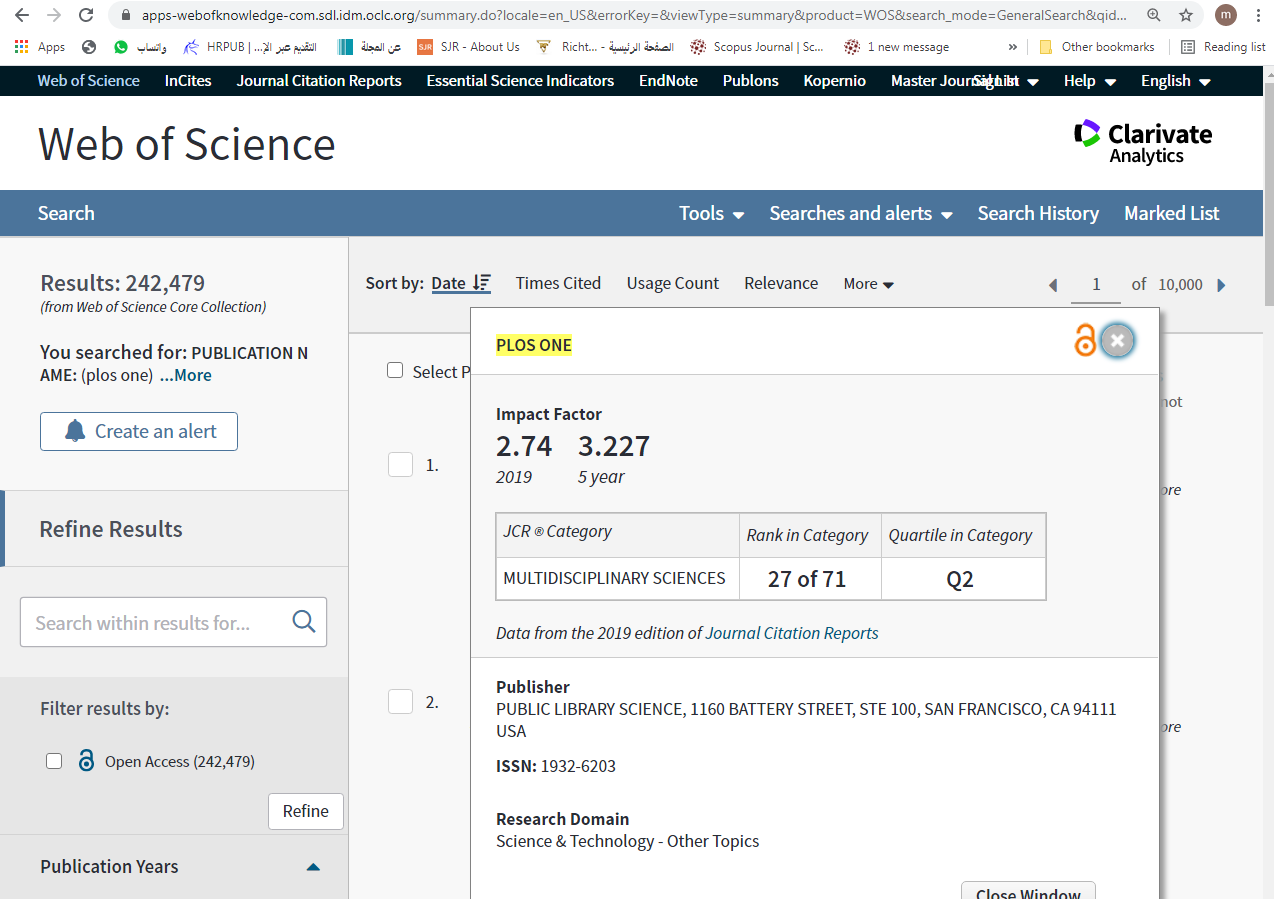Switch to InCites
1274x899 pixels.
coord(188,81)
